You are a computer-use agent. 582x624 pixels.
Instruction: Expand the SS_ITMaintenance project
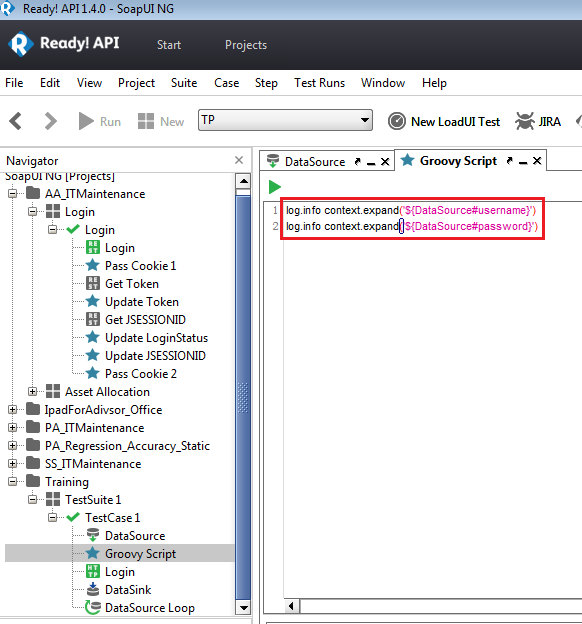point(12,464)
